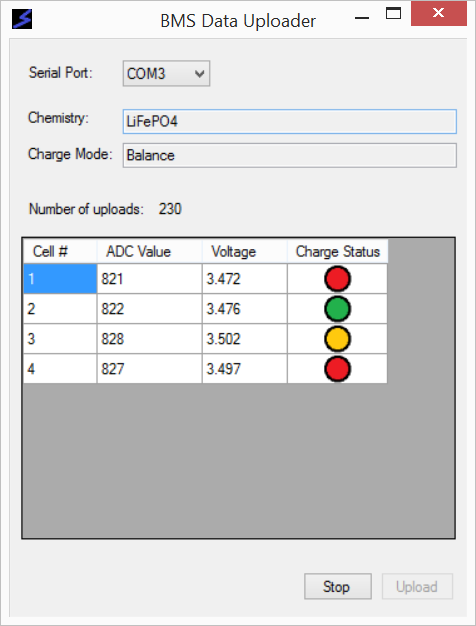Open the COM3 serial port dropdown
476x626 pixels.
pyautogui.click(x=166, y=73)
